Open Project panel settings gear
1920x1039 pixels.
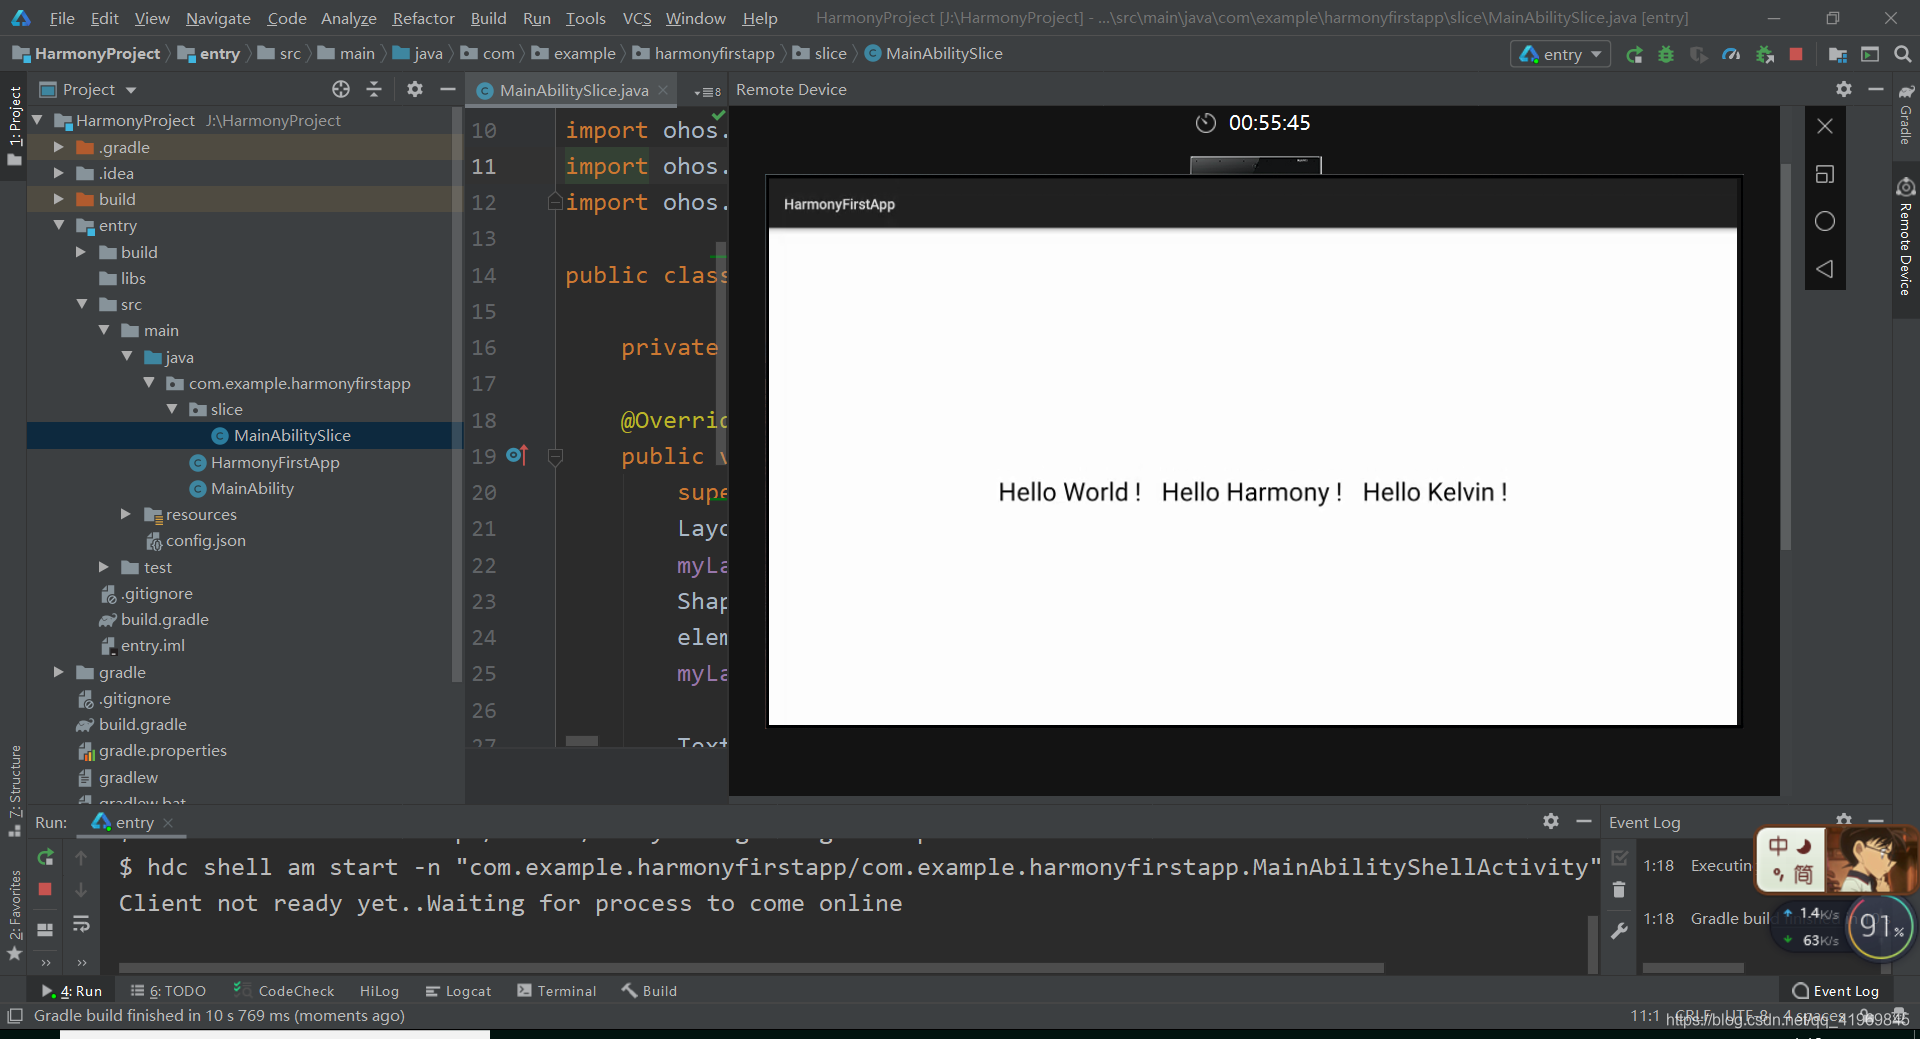pos(415,89)
